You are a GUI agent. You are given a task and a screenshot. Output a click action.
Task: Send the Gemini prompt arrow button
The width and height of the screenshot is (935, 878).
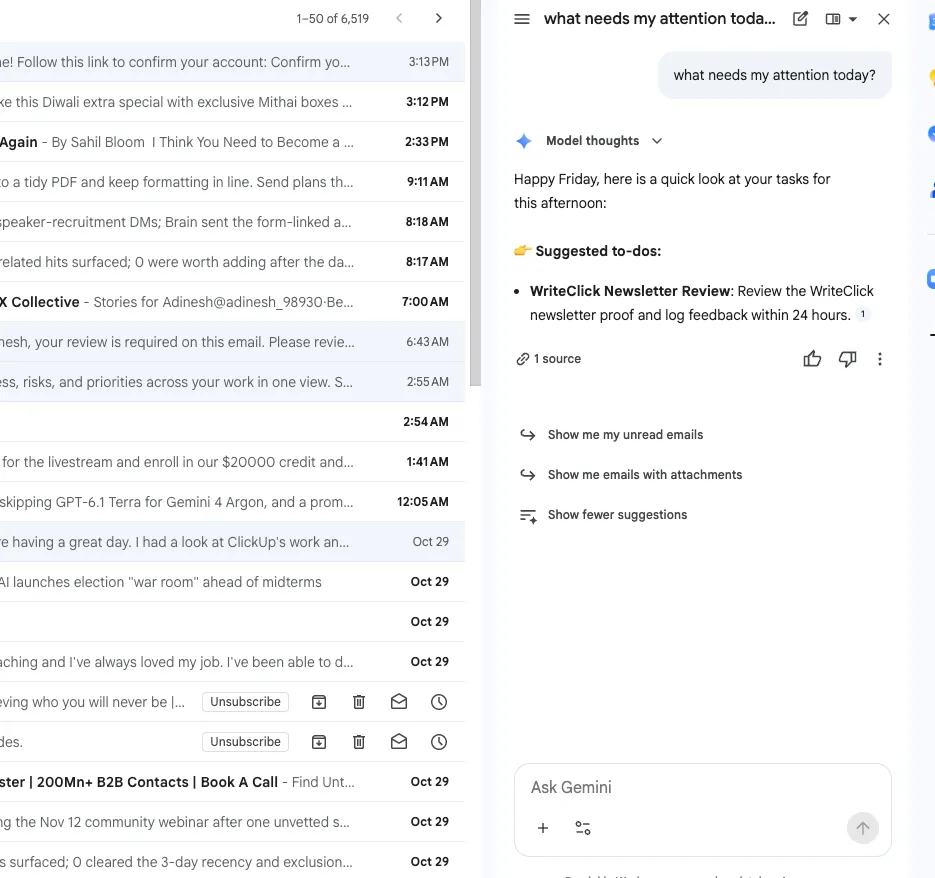click(863, 828)
